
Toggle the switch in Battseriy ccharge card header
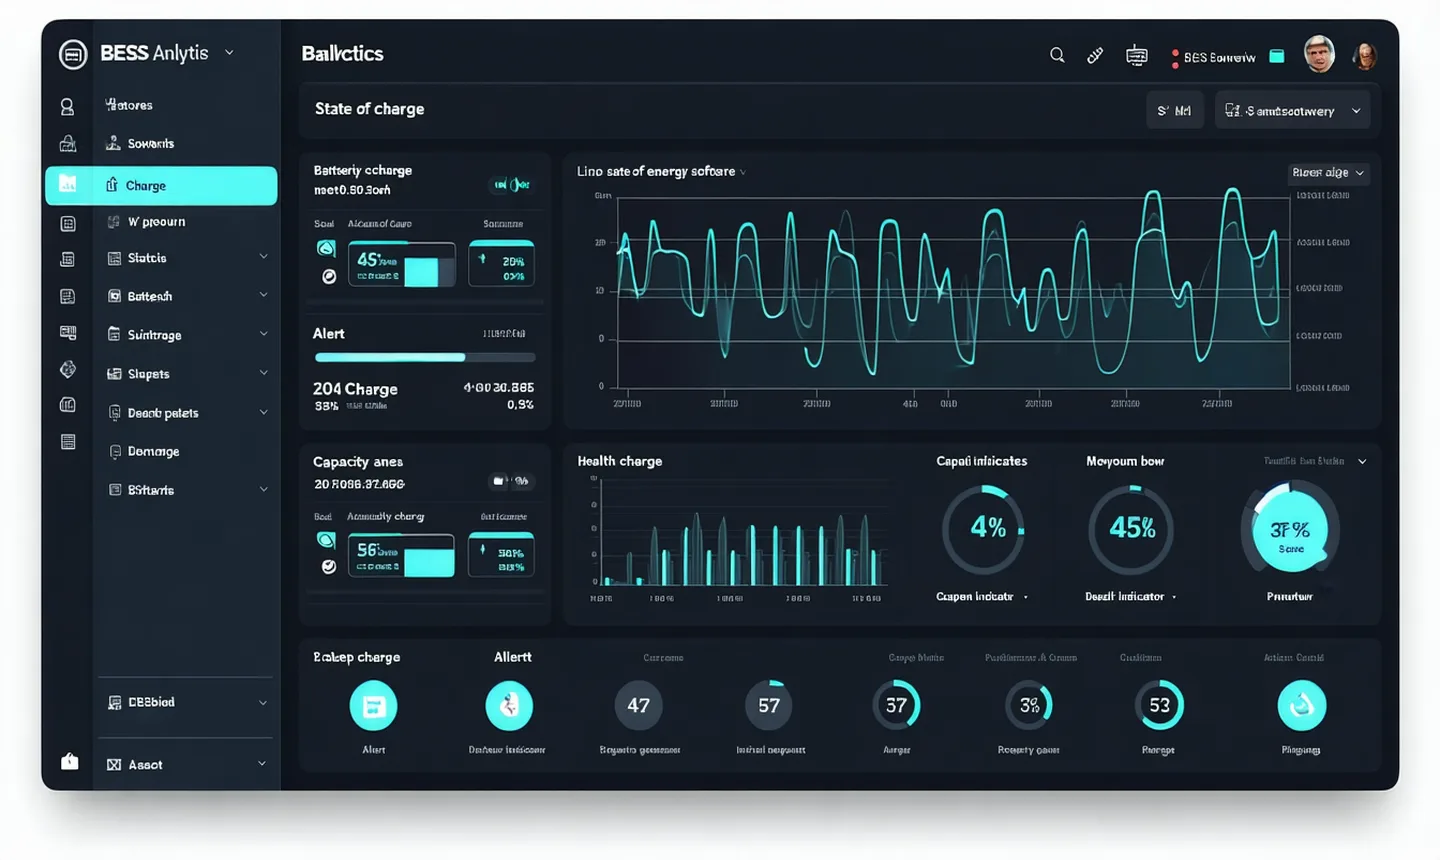[511, 184]
